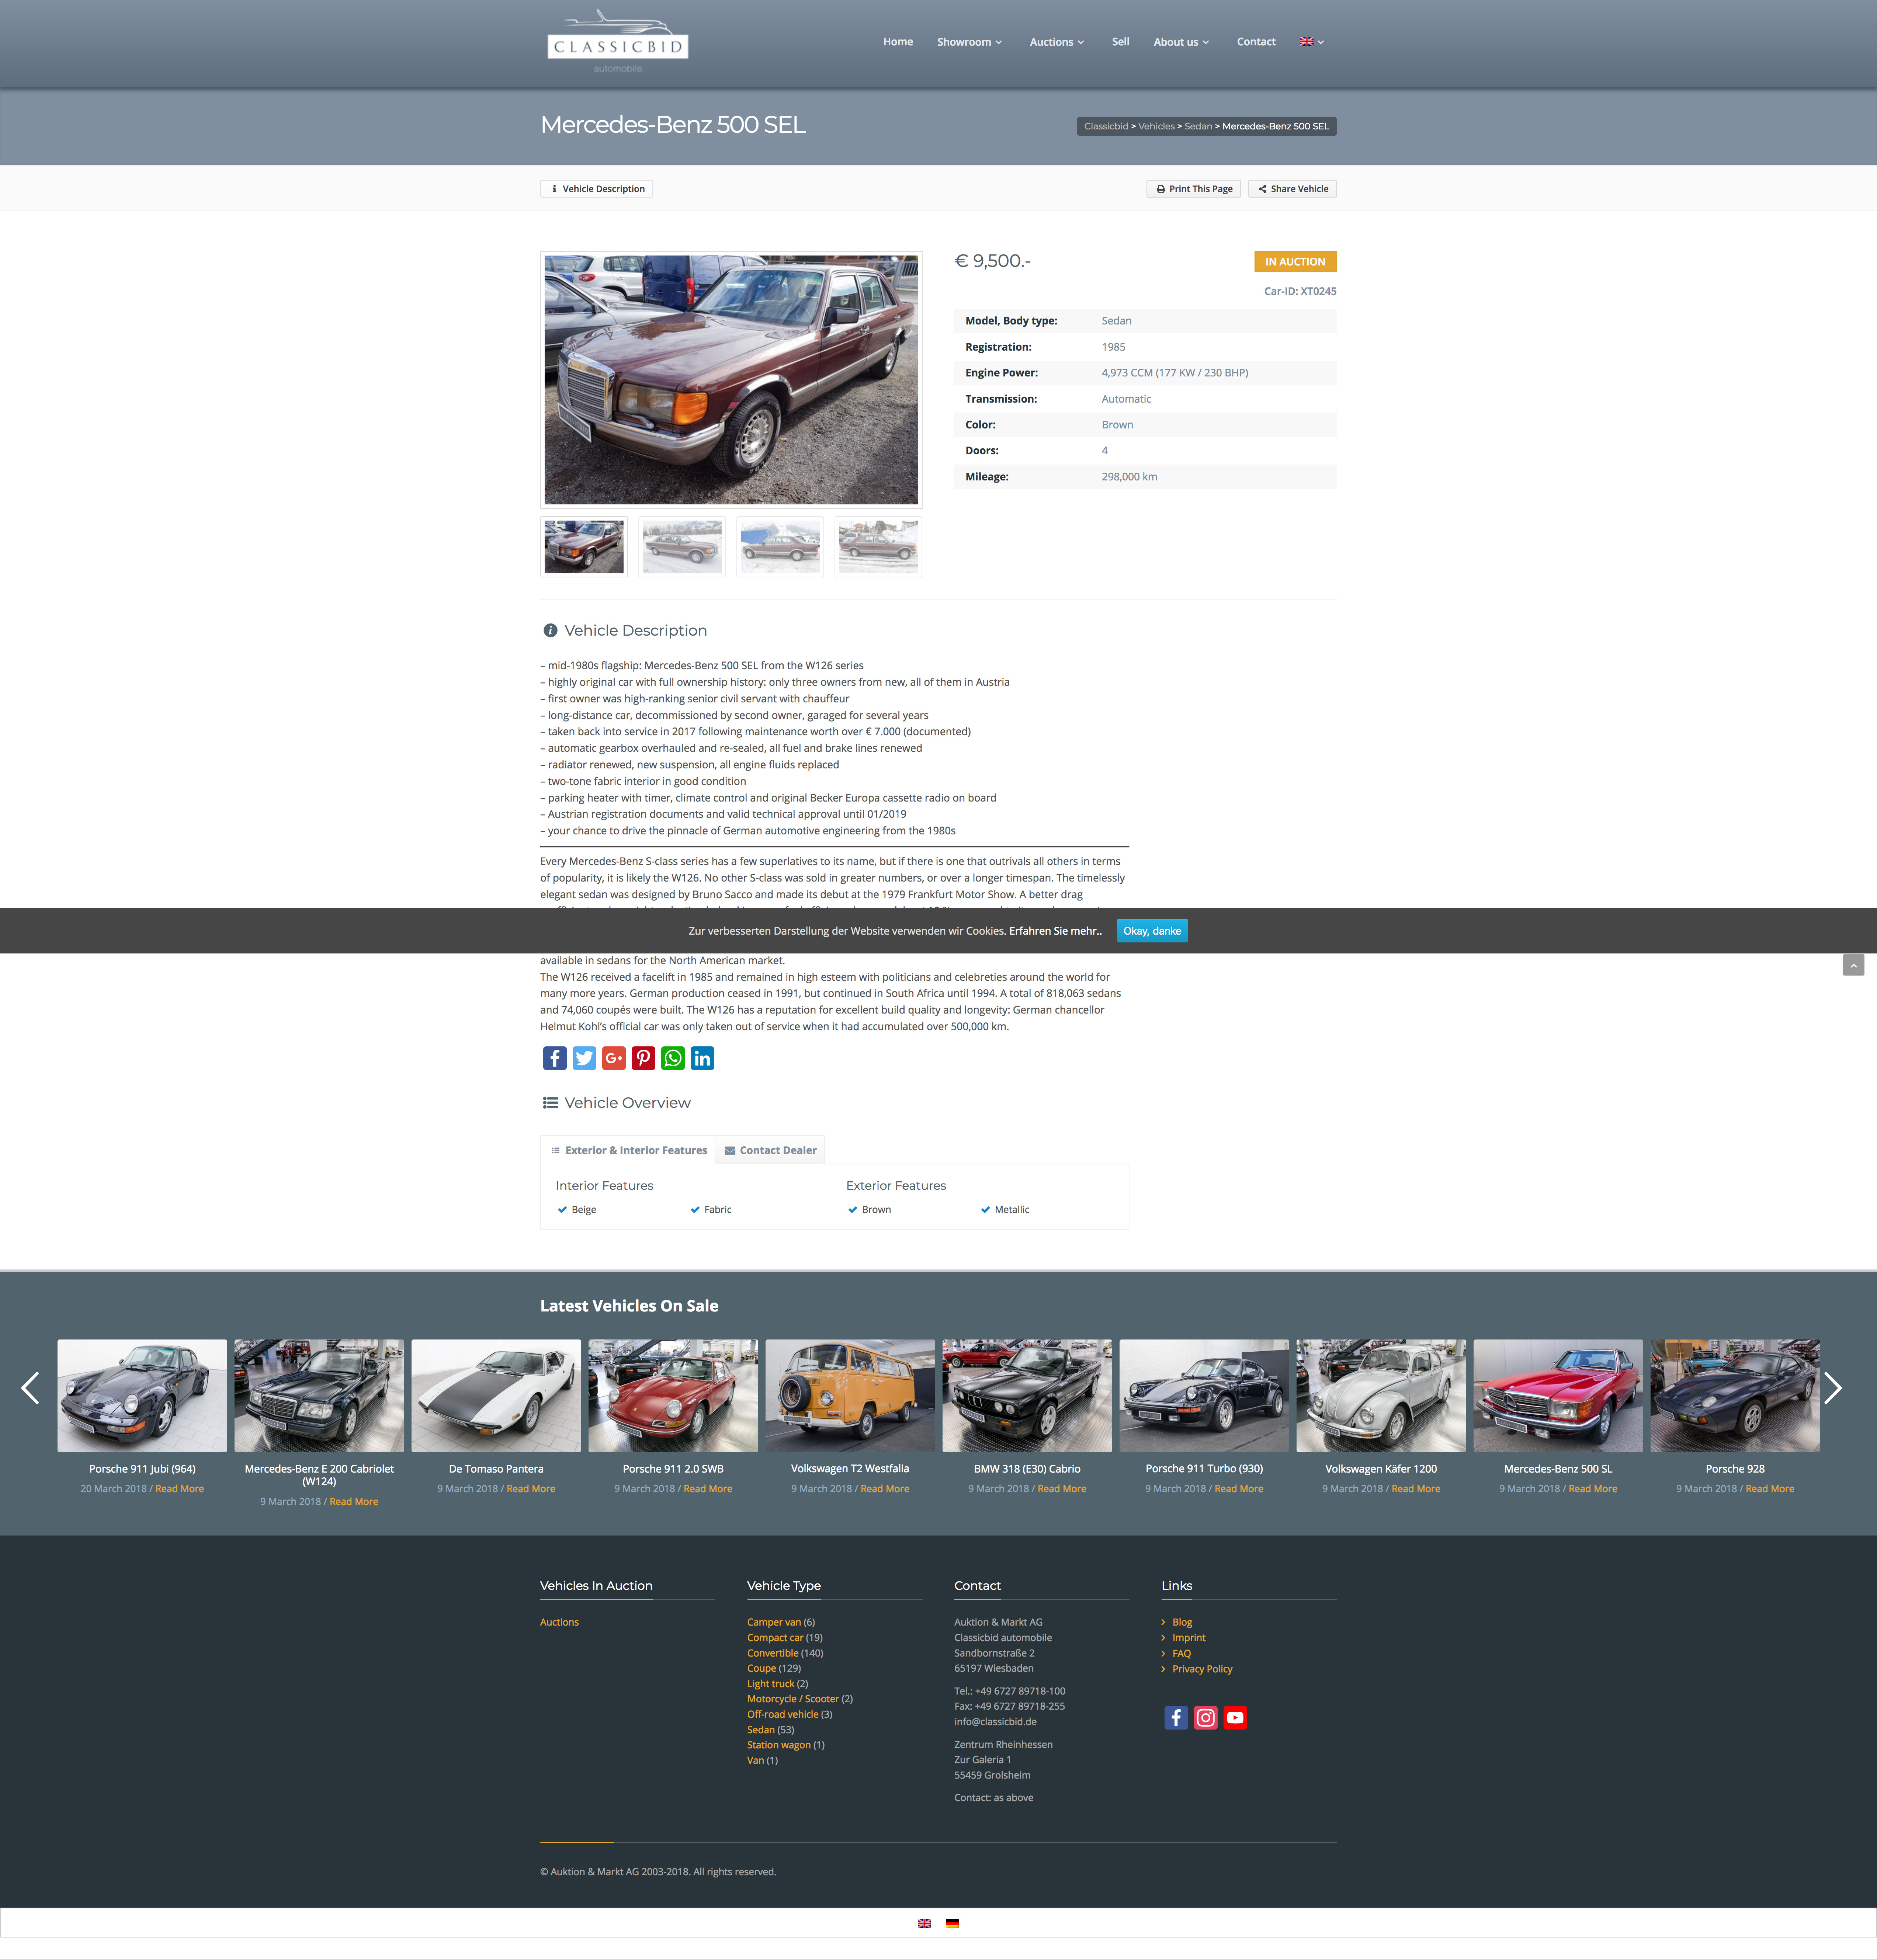1877x1960 pixels.
Task: Click Read More under Porsche 928
Action: click(x=1770, y=1489)
